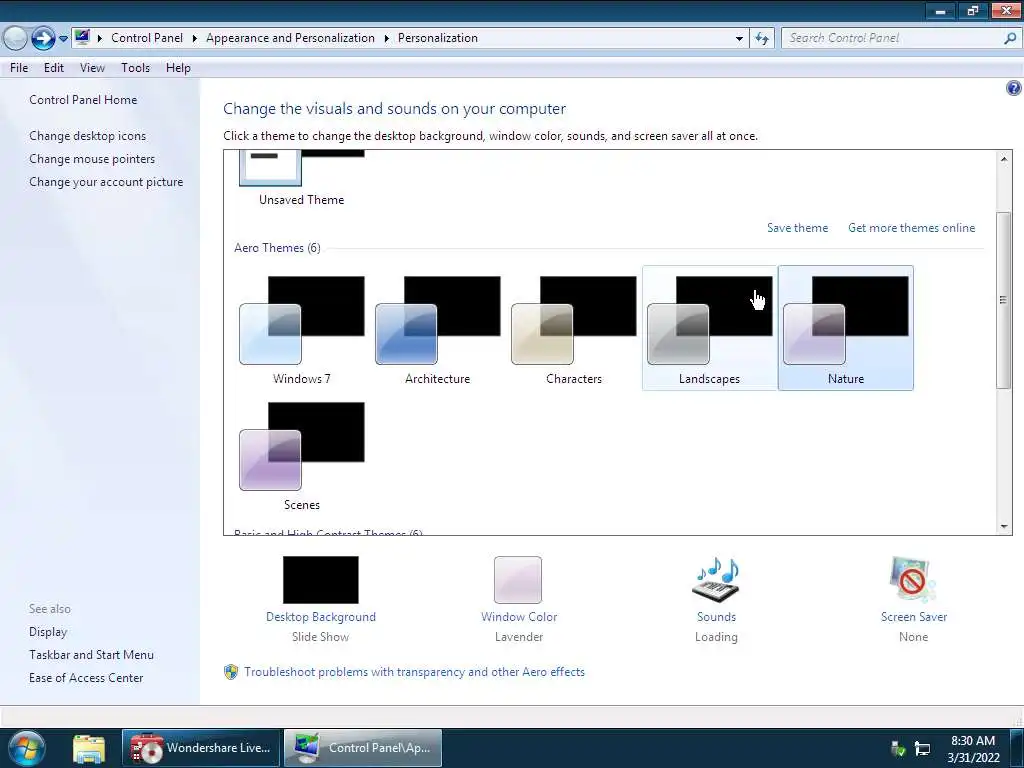Open Taskbar and Start Menu link
1024x768 pixels.
(91, 655)
